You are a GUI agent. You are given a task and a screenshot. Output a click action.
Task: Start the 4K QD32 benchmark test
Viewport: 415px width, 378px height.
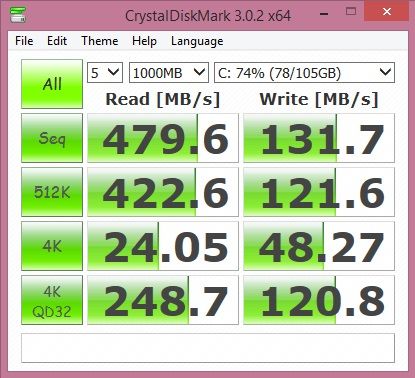[52, 300]
